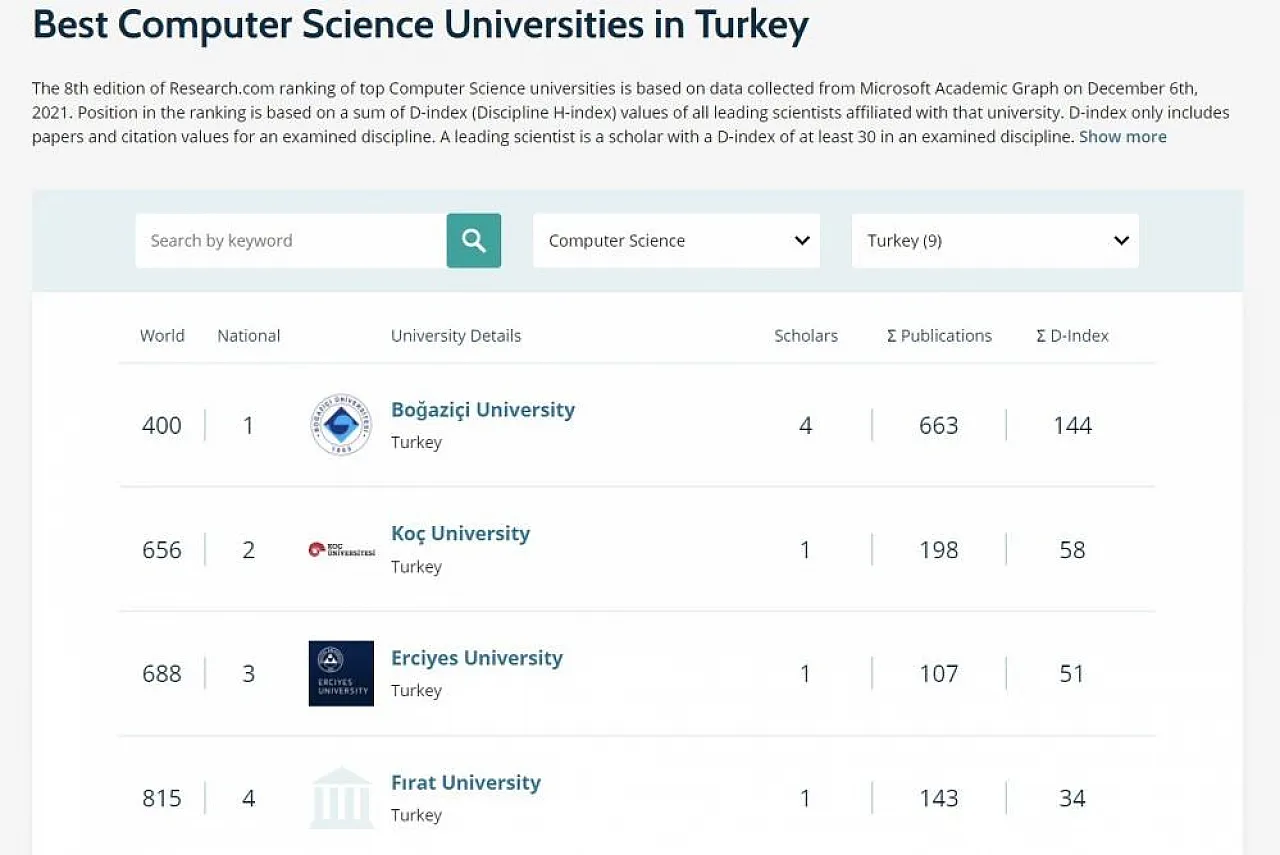Image resolution: width=1280 pixels, height=855 pixels.
Task: Open Koç University link
Action: click(x=460, y=534)
